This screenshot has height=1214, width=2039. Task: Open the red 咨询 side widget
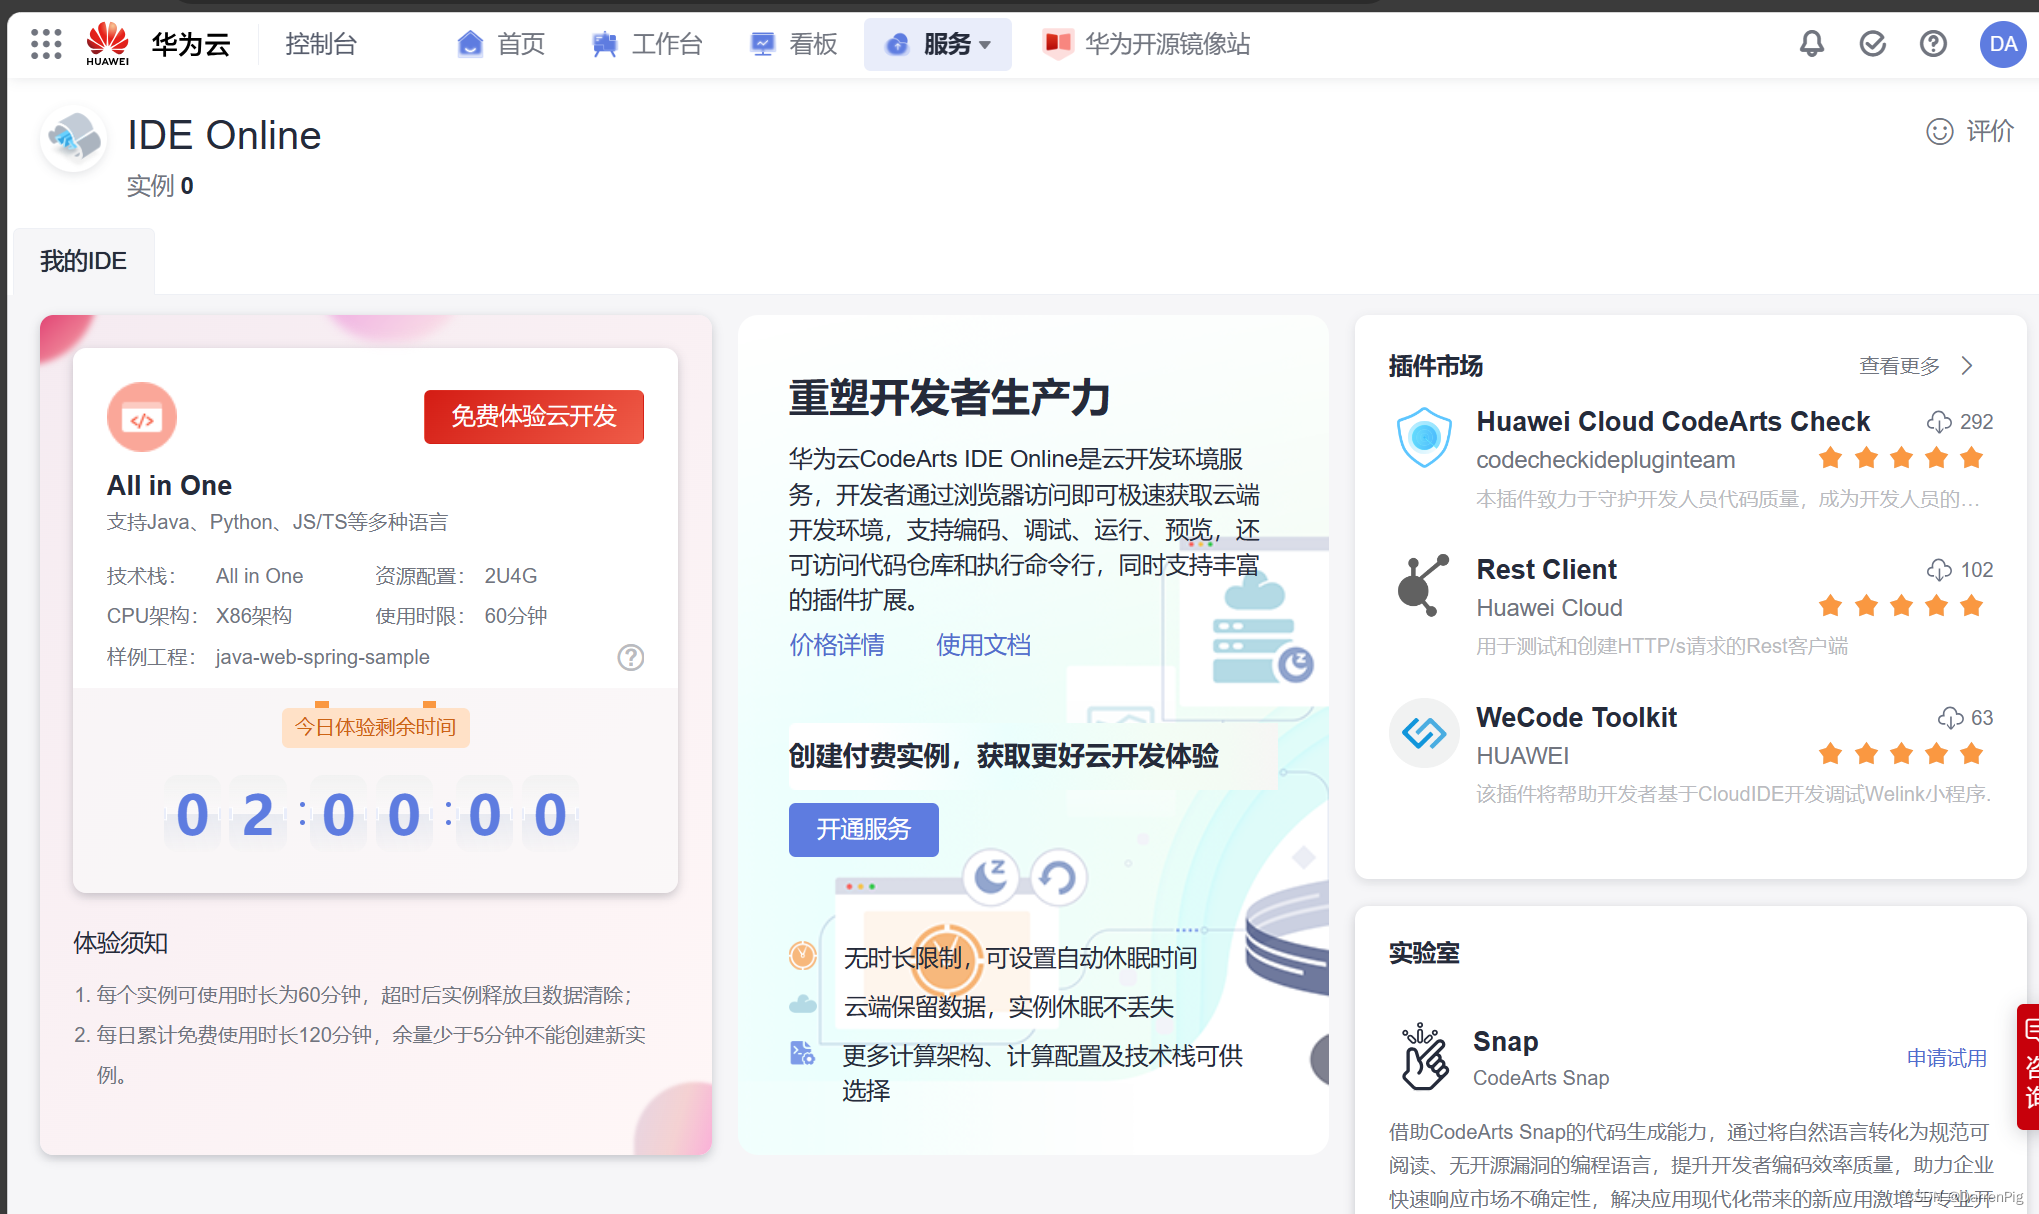[x=2028, y=1067]
